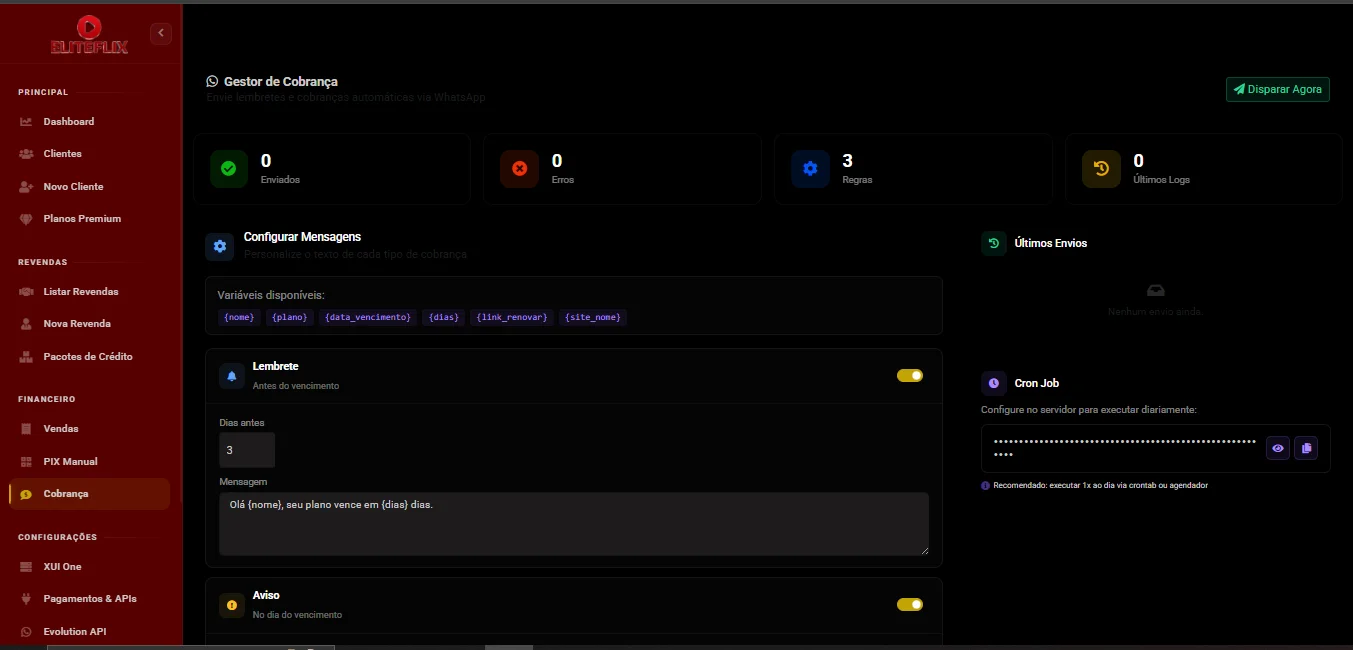Click the Clientes users icon
This screenshot has width=1353, height=650.
tap(26, 154)
